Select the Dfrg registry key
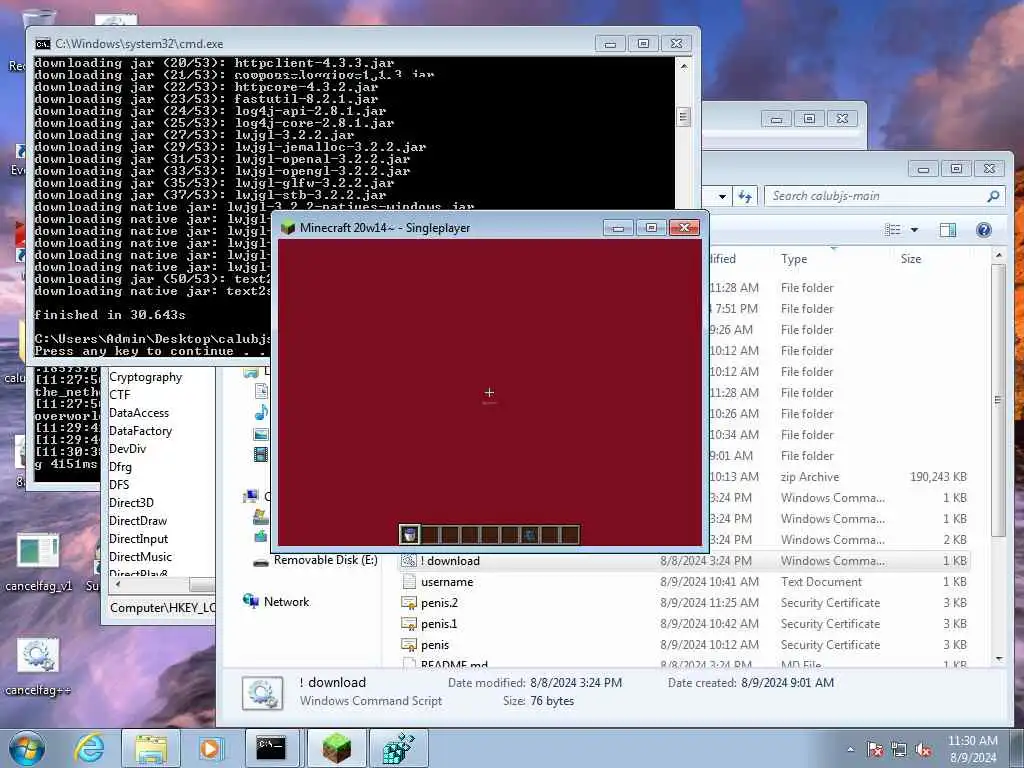 [x=120, y=466]
